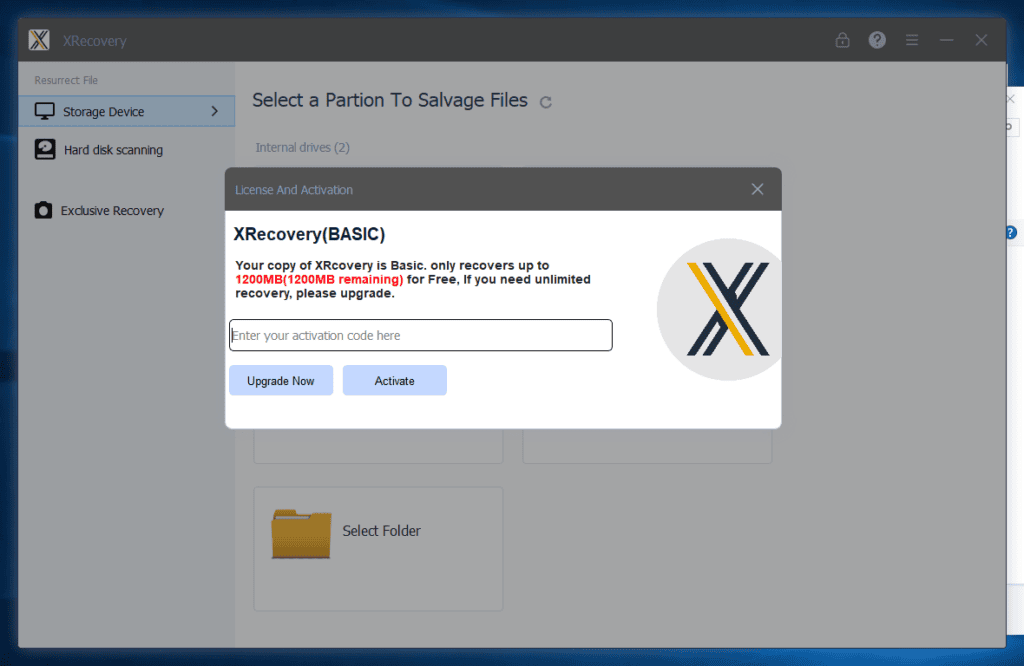Click the activation code input field
Viewport: 1024px width, 666px height.
click(x=420, y=335)
